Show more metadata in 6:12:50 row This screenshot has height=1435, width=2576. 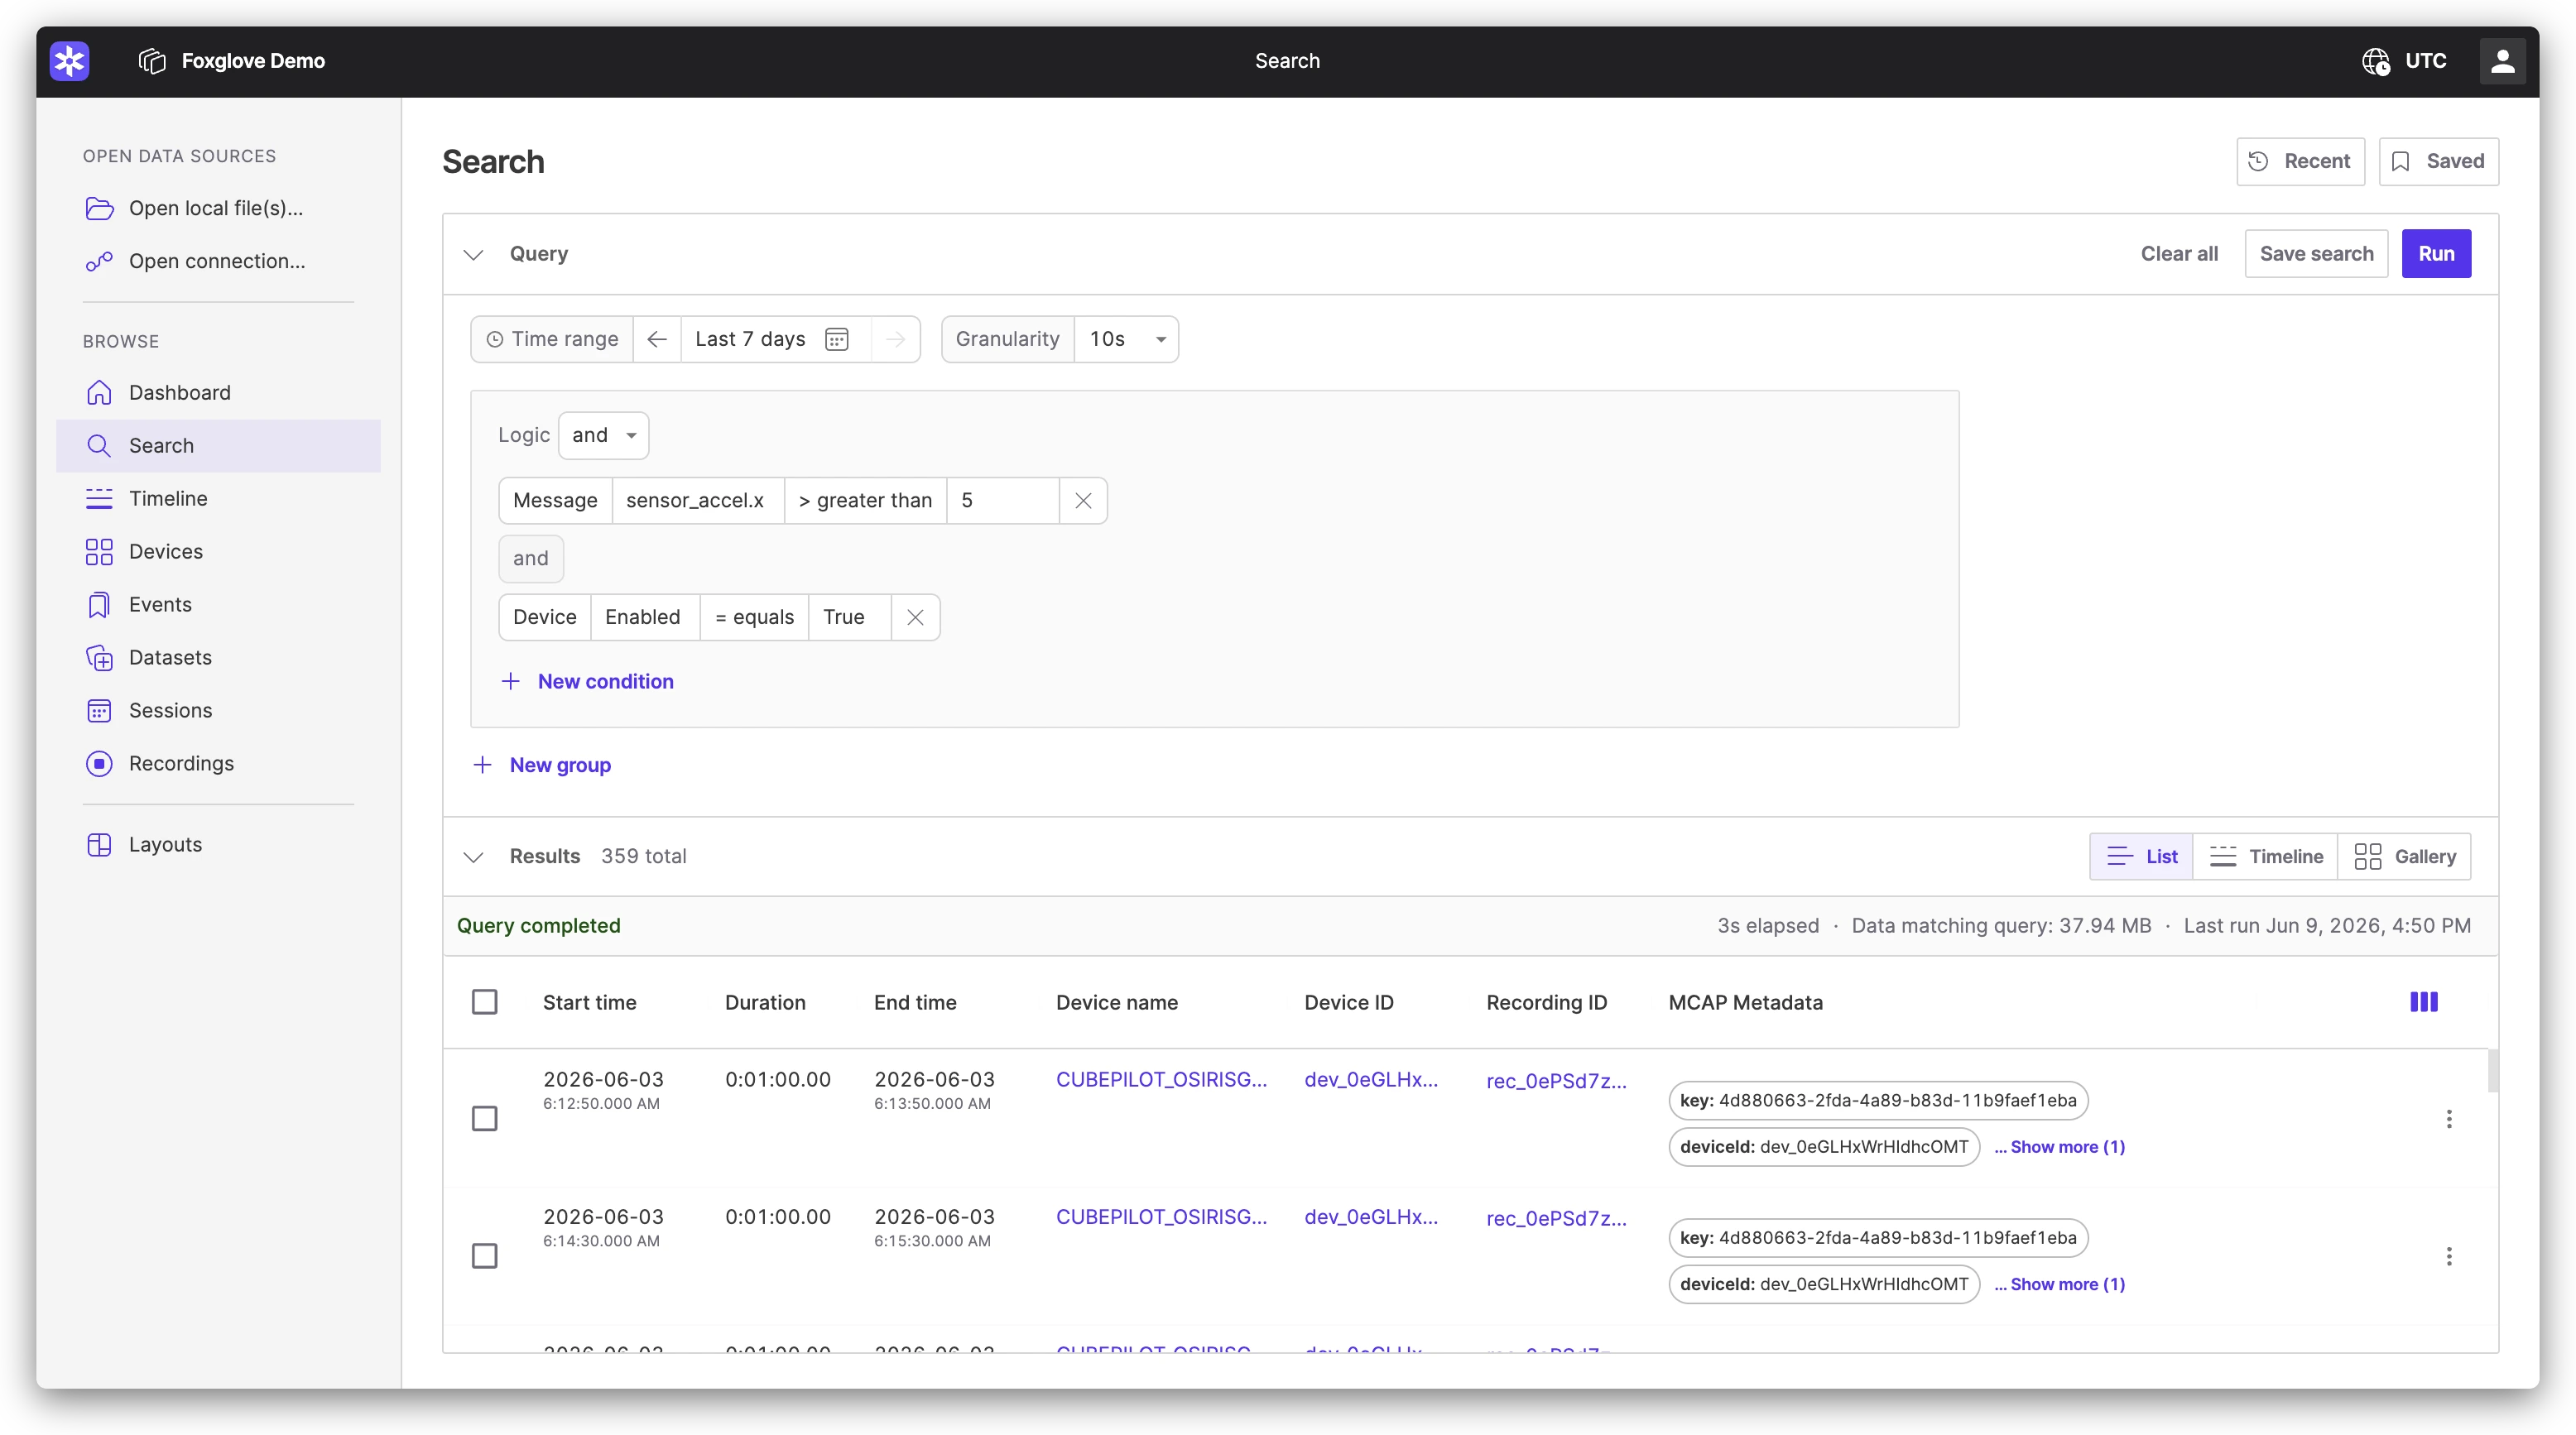point(2059,1147)
